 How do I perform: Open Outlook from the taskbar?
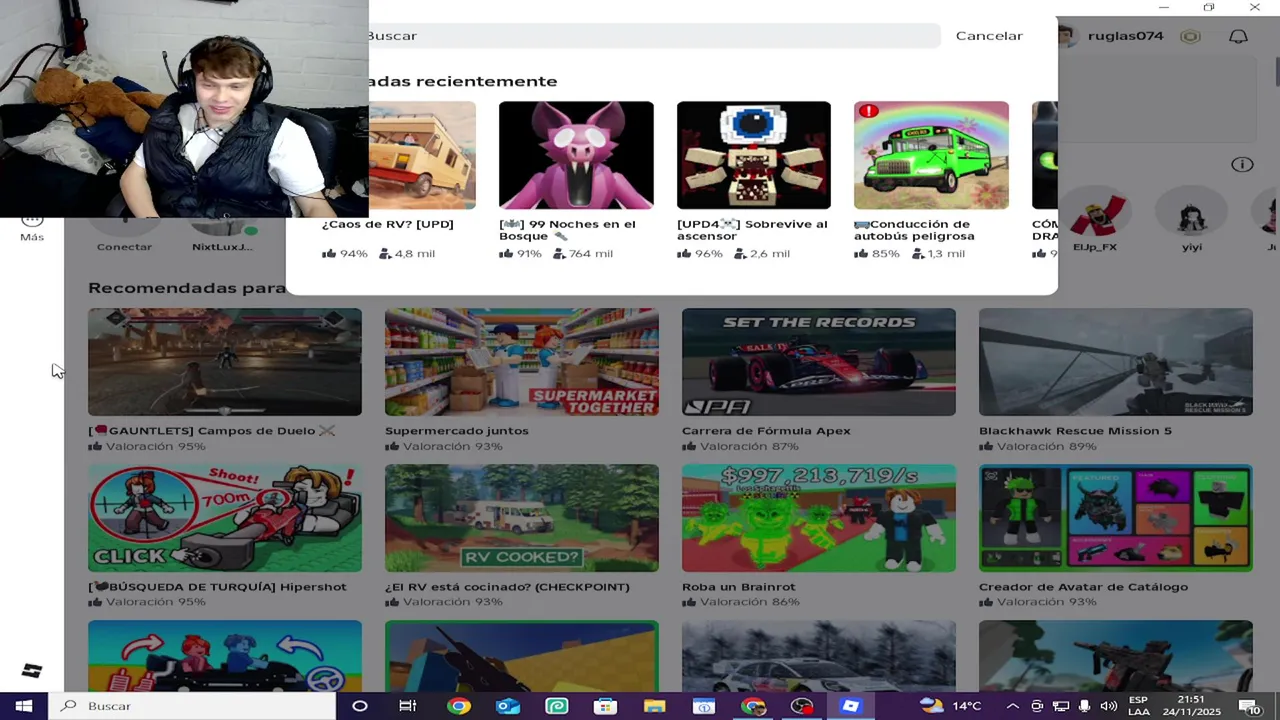(508, 706)
